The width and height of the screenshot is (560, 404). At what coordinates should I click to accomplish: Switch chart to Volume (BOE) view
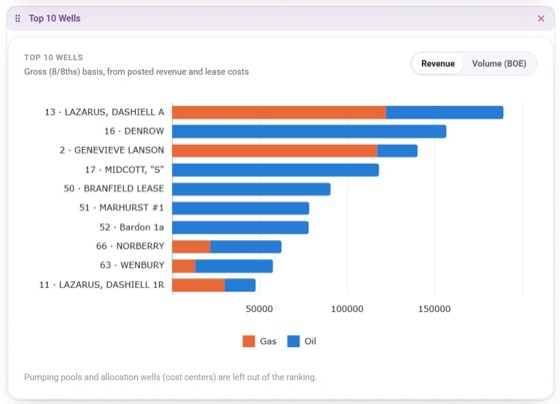(499, 64)
